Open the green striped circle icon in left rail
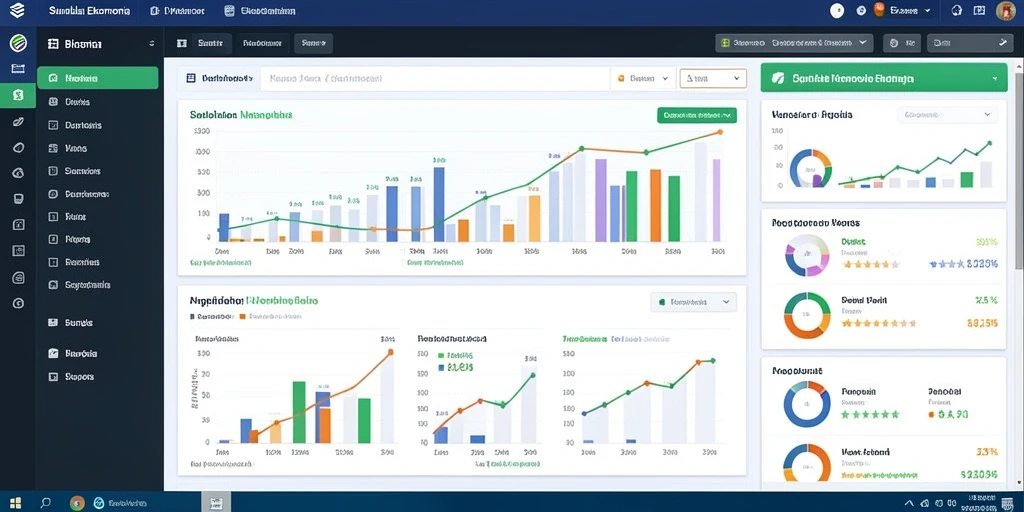The width and height of the screenshot is (1024, 512). (18, 44)
